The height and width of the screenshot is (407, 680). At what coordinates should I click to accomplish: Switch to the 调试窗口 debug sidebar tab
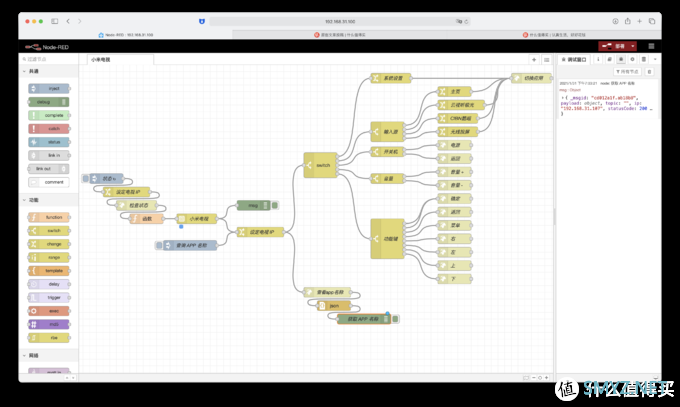click(582, 60)
